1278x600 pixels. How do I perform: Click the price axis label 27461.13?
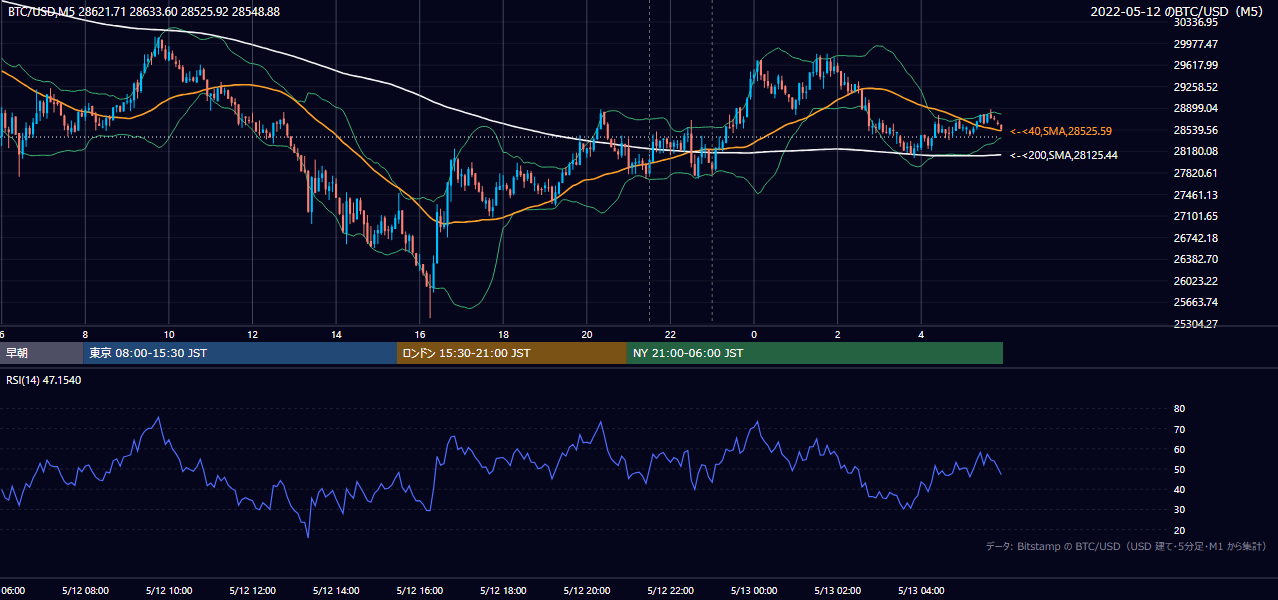click(1196, 195)
